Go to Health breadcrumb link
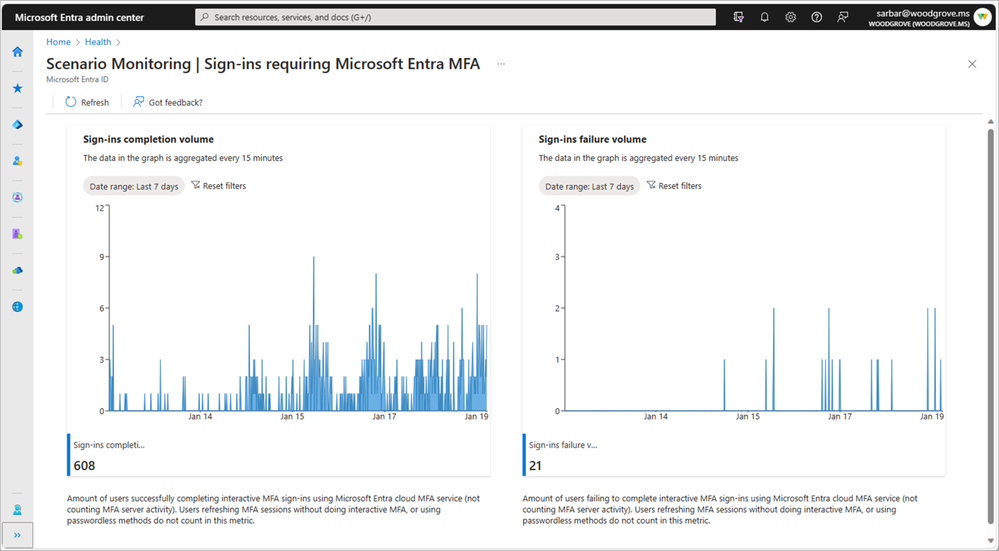Viewport: 999px width, 551px height. click(x=98, y=42)
